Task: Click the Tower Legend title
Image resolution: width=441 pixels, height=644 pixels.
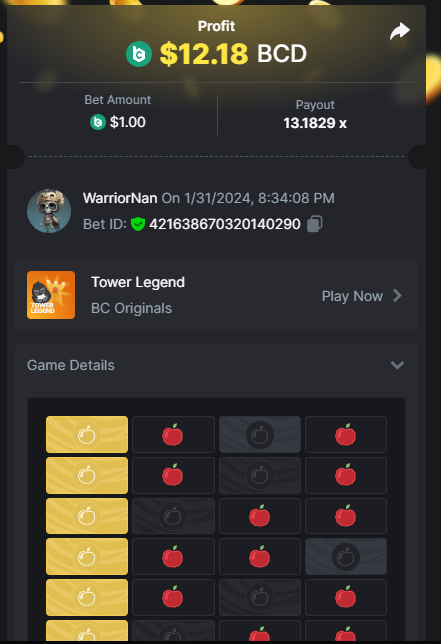Action: tap(138, 282)
